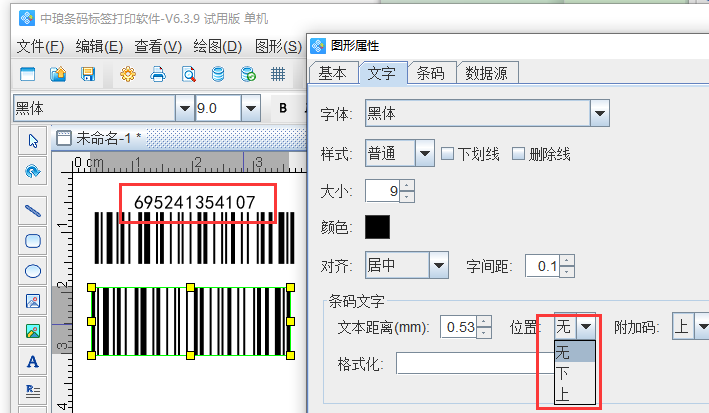
Task: Increase 文本距离(mm) value
Action: [484, 321]
